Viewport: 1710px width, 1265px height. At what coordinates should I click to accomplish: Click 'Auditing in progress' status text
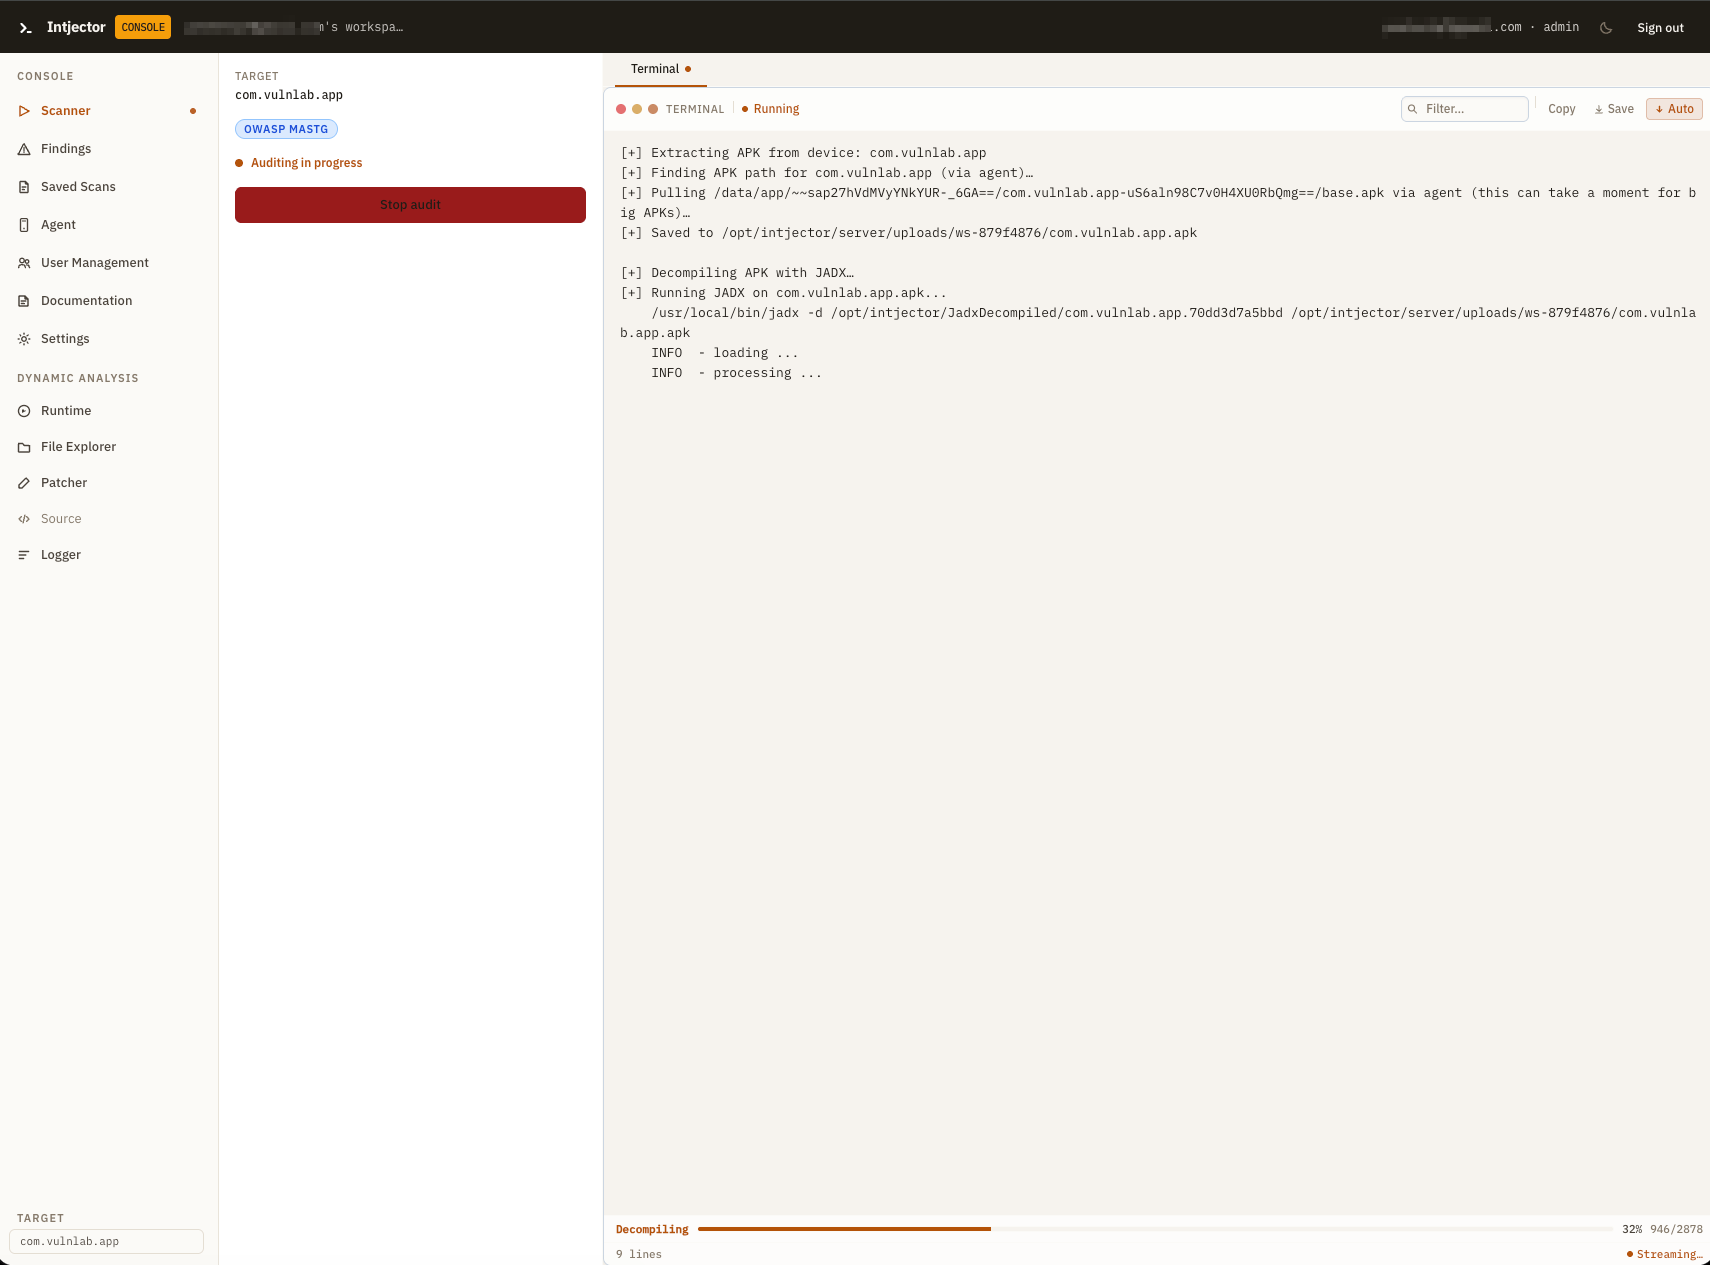click(x=306, y=163)
